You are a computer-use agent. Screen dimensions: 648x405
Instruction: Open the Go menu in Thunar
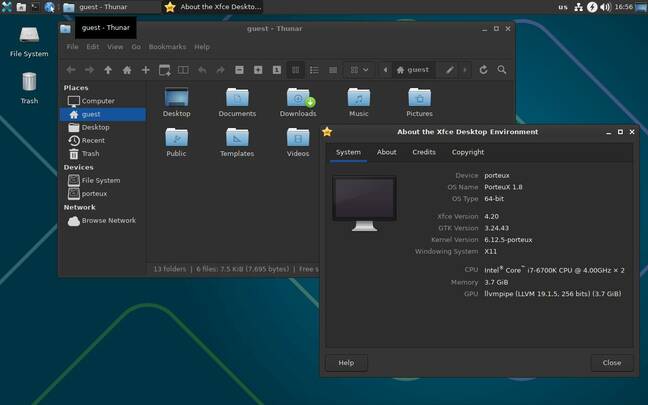click(136, 47)
